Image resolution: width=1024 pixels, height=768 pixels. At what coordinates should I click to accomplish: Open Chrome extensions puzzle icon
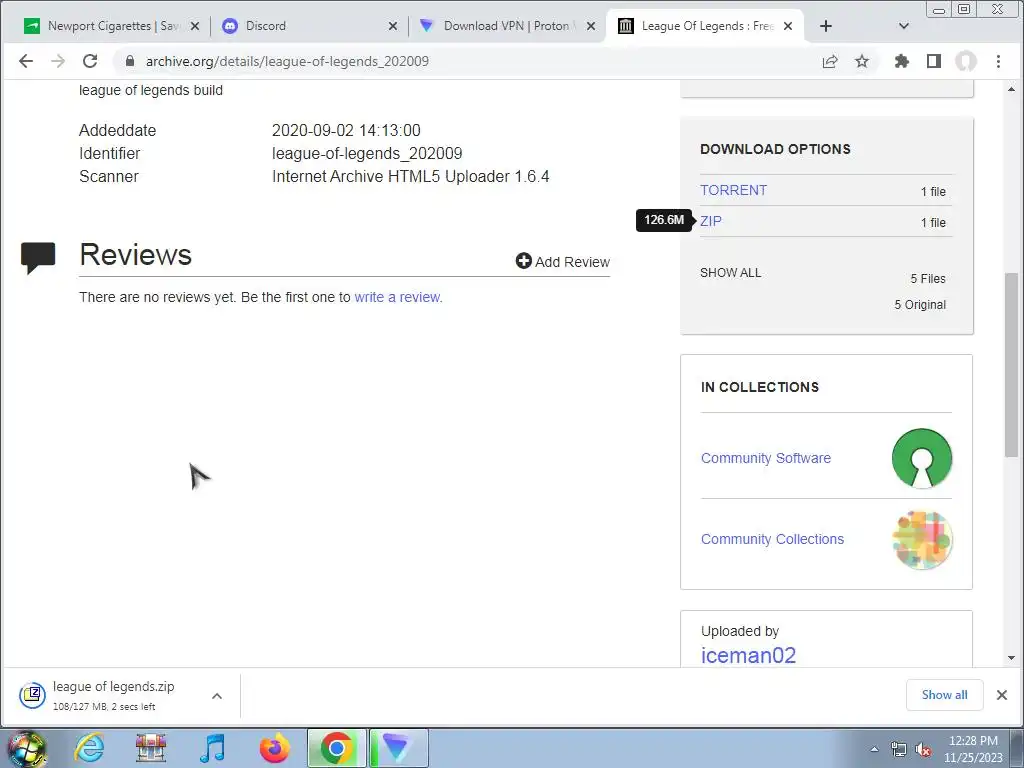[902, 61]
